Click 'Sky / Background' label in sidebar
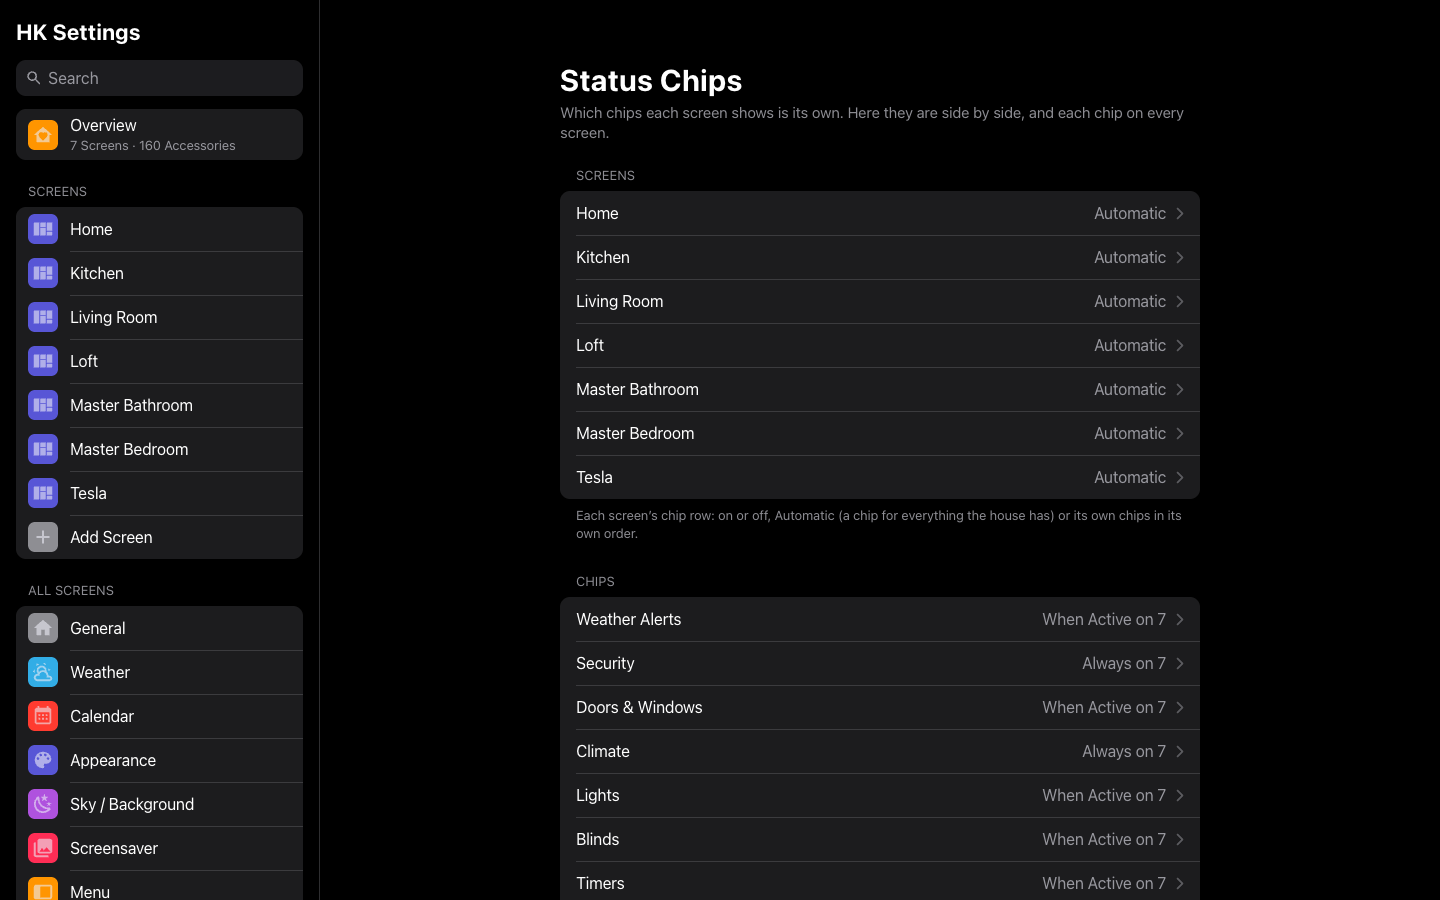The image size is (1440, 900). point(132,804)
